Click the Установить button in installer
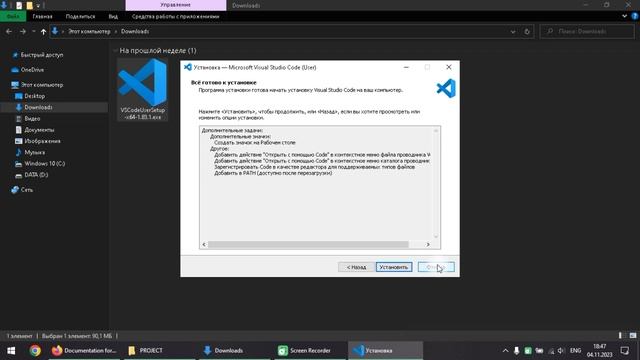 click(x=394, y=267)
